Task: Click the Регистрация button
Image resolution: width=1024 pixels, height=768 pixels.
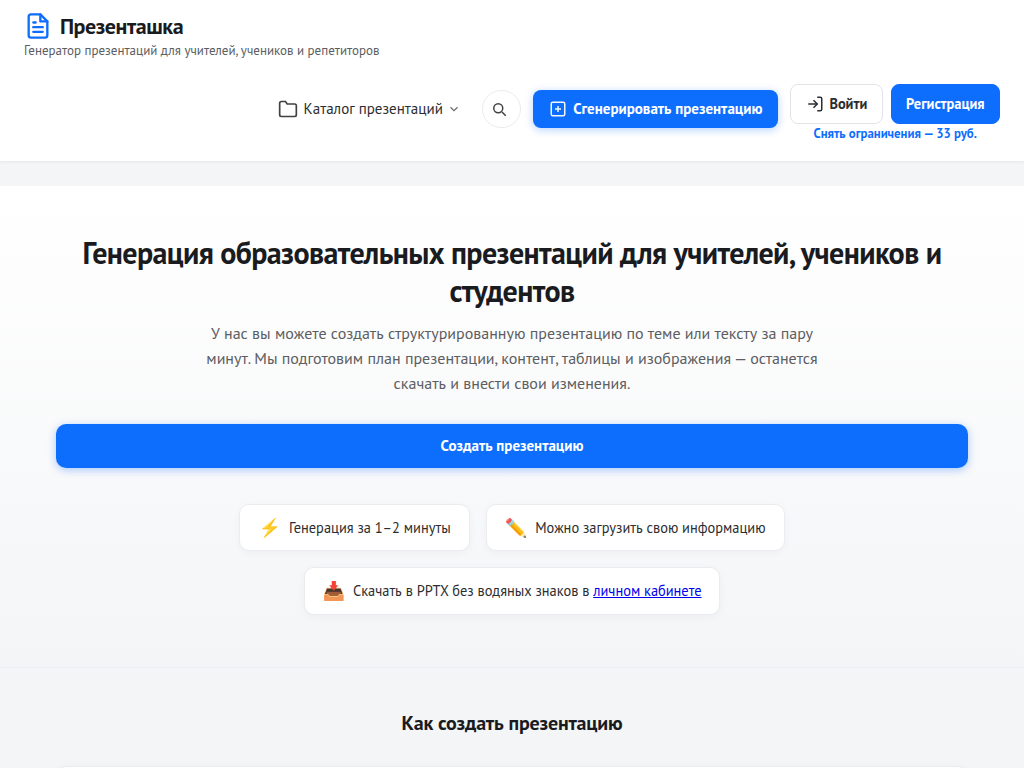Action: (x=945, y=103)
